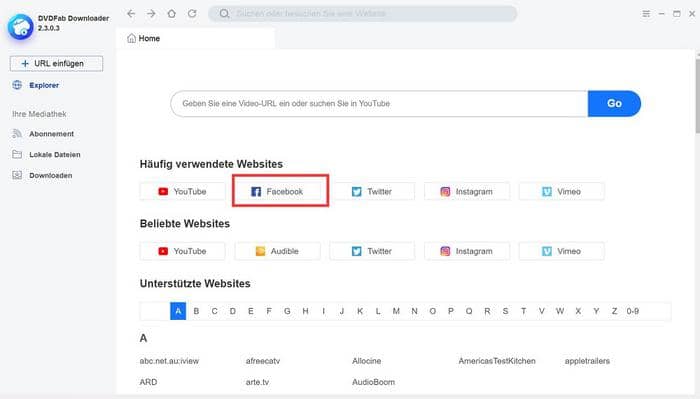Click the URL einfügen button
This screenshot has height=399, width=700.
coord(56,63)
